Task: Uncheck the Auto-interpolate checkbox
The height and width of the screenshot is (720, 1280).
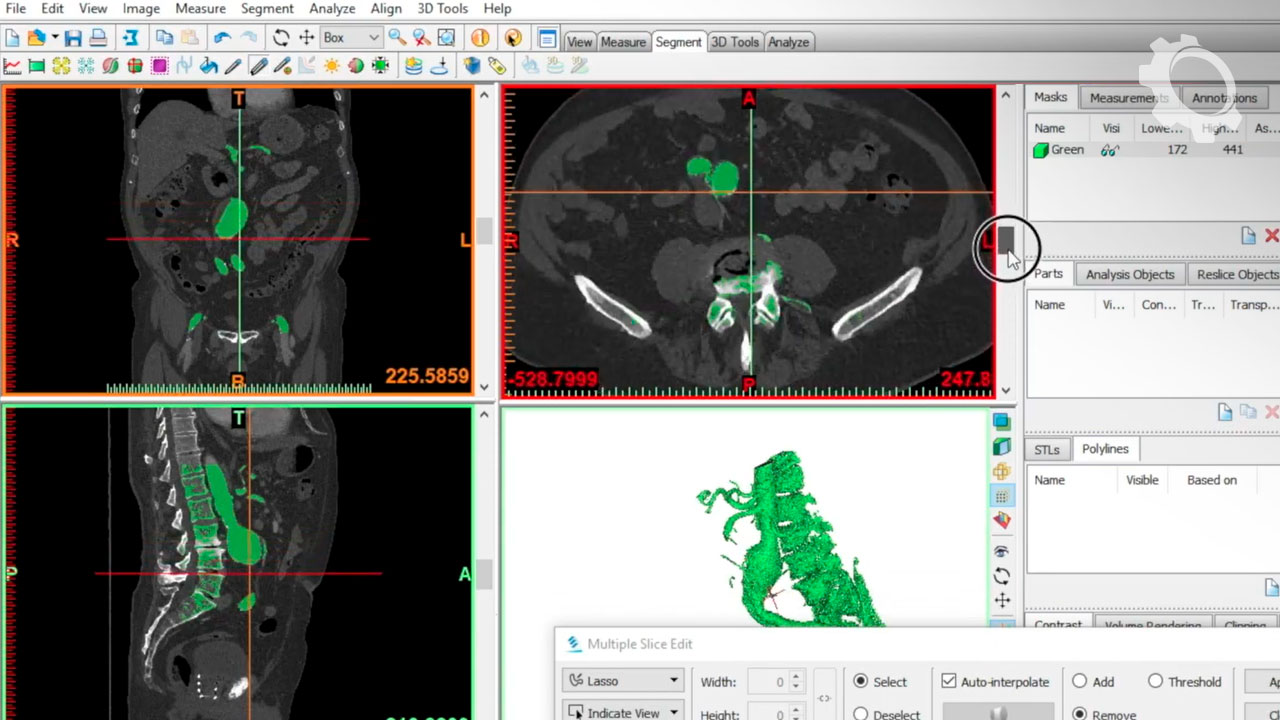Action: [x=949, y=682]
